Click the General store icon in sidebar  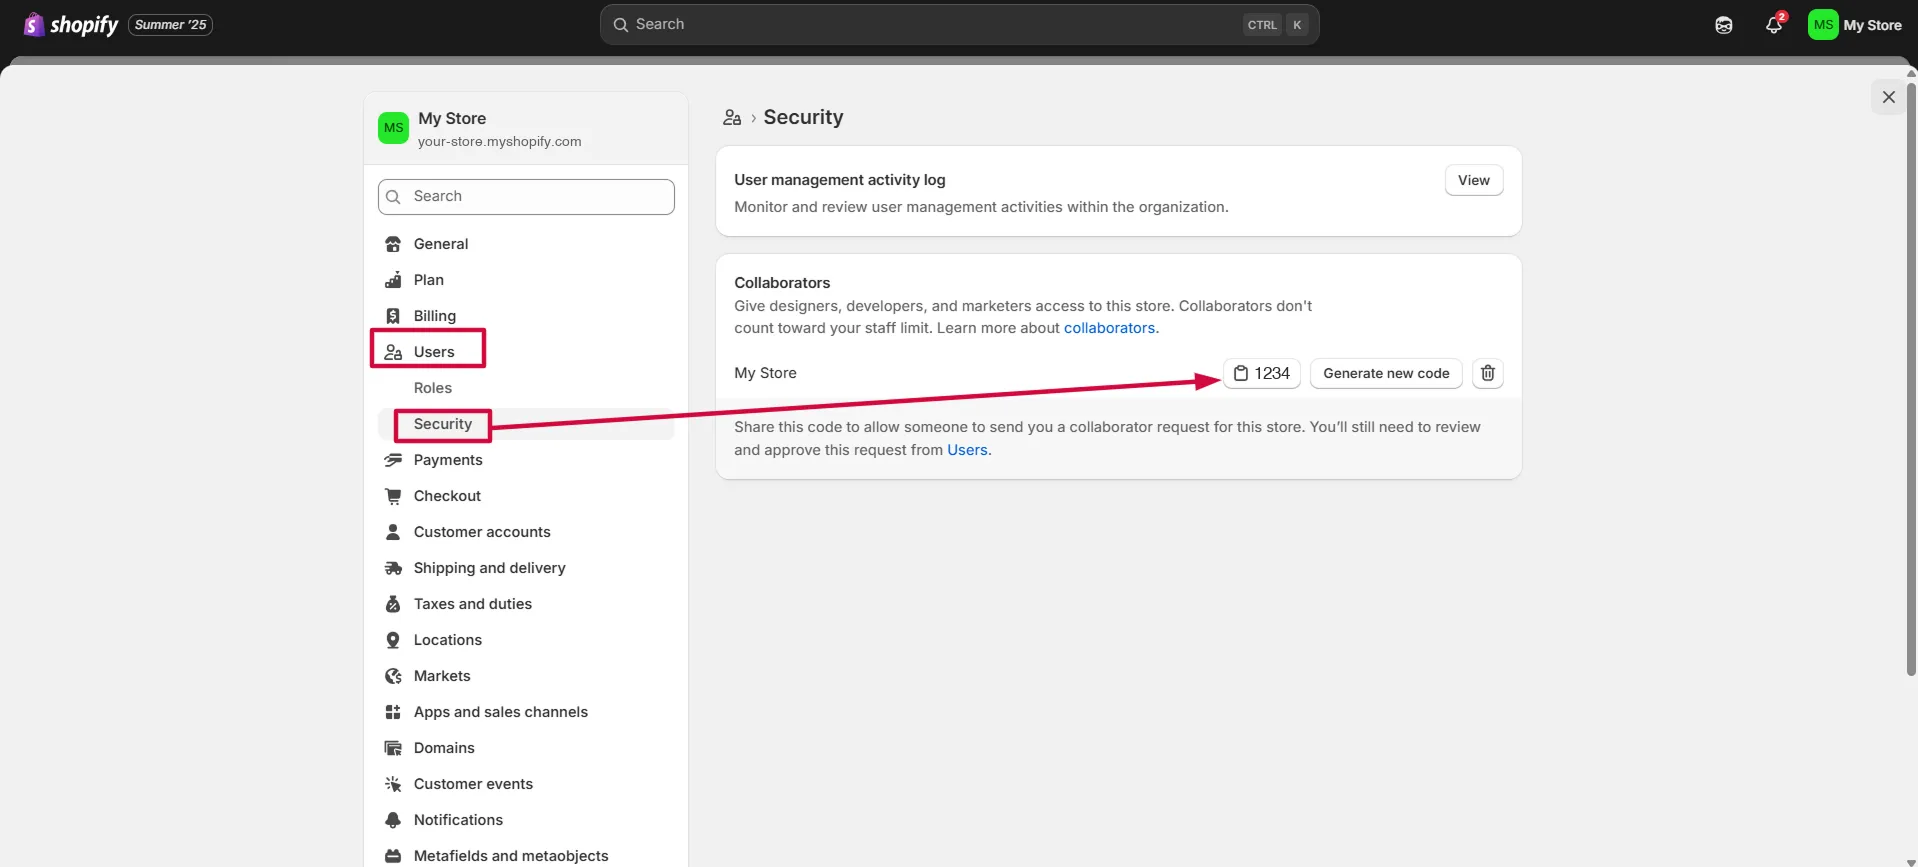393,244
